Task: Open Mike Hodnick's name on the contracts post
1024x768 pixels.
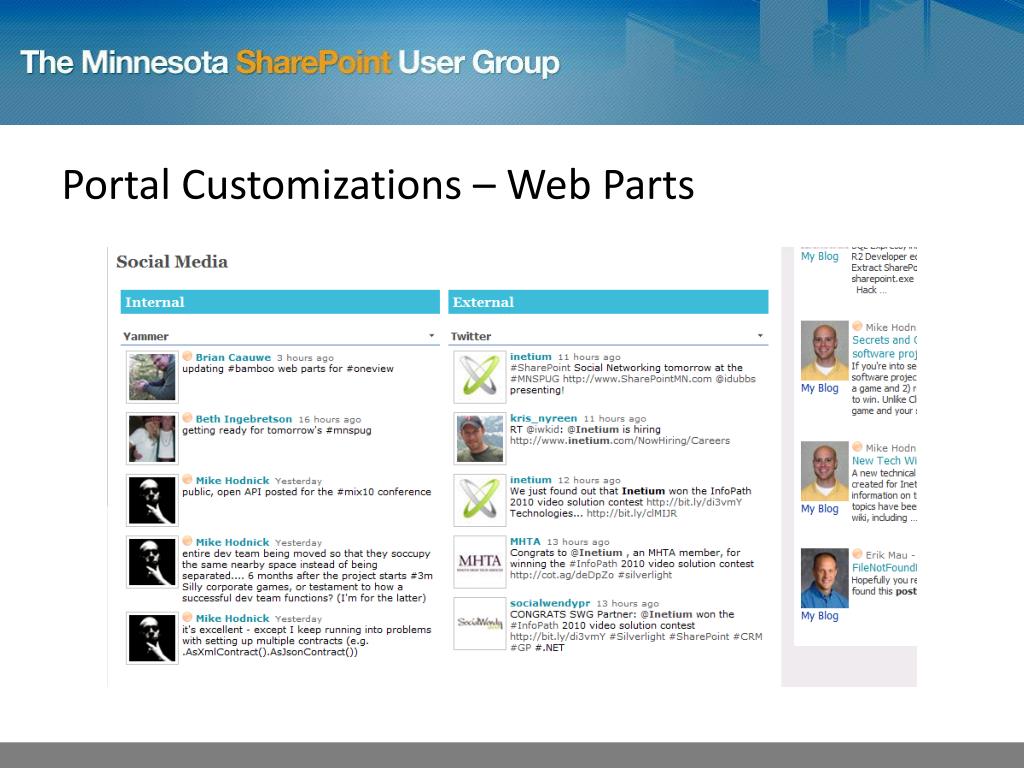Action: pyautogui.click(x=232, y=618)
